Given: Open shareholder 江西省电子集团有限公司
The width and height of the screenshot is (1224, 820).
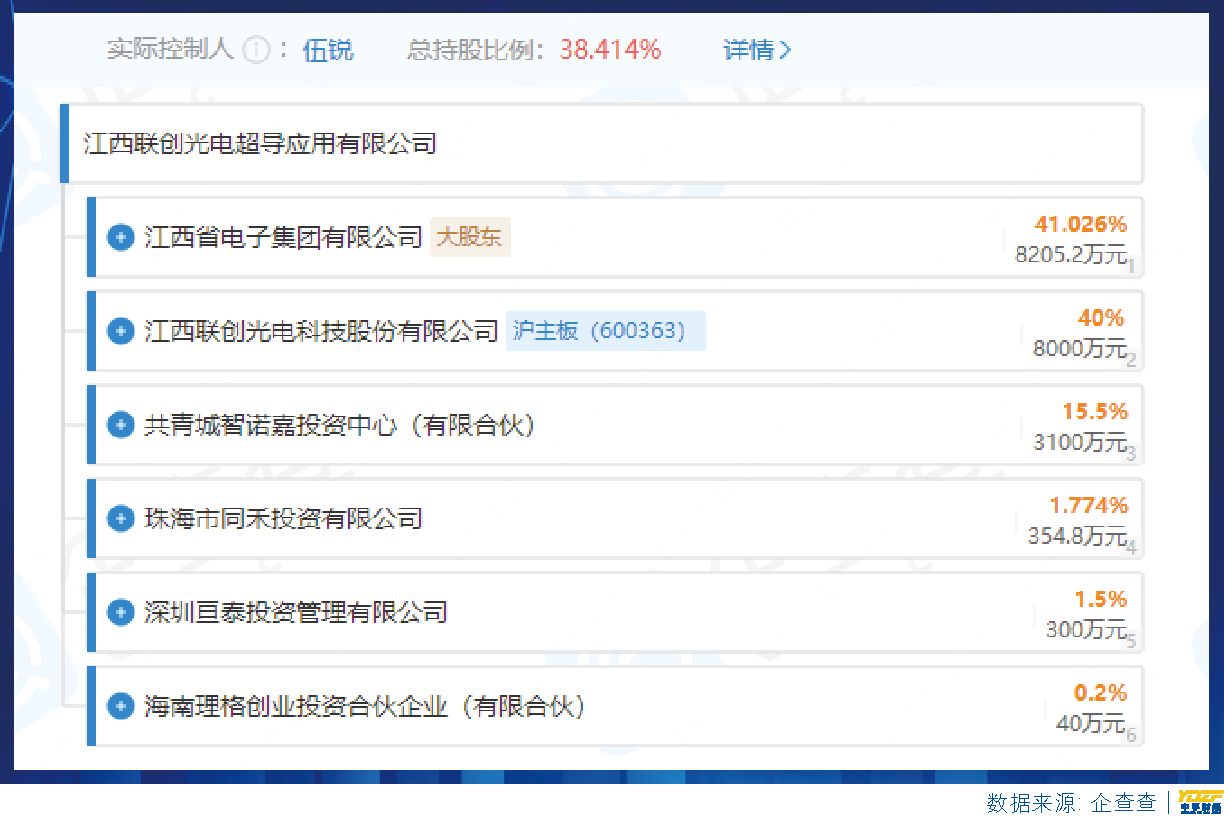Looking at the screenshot, I should 284,238.
